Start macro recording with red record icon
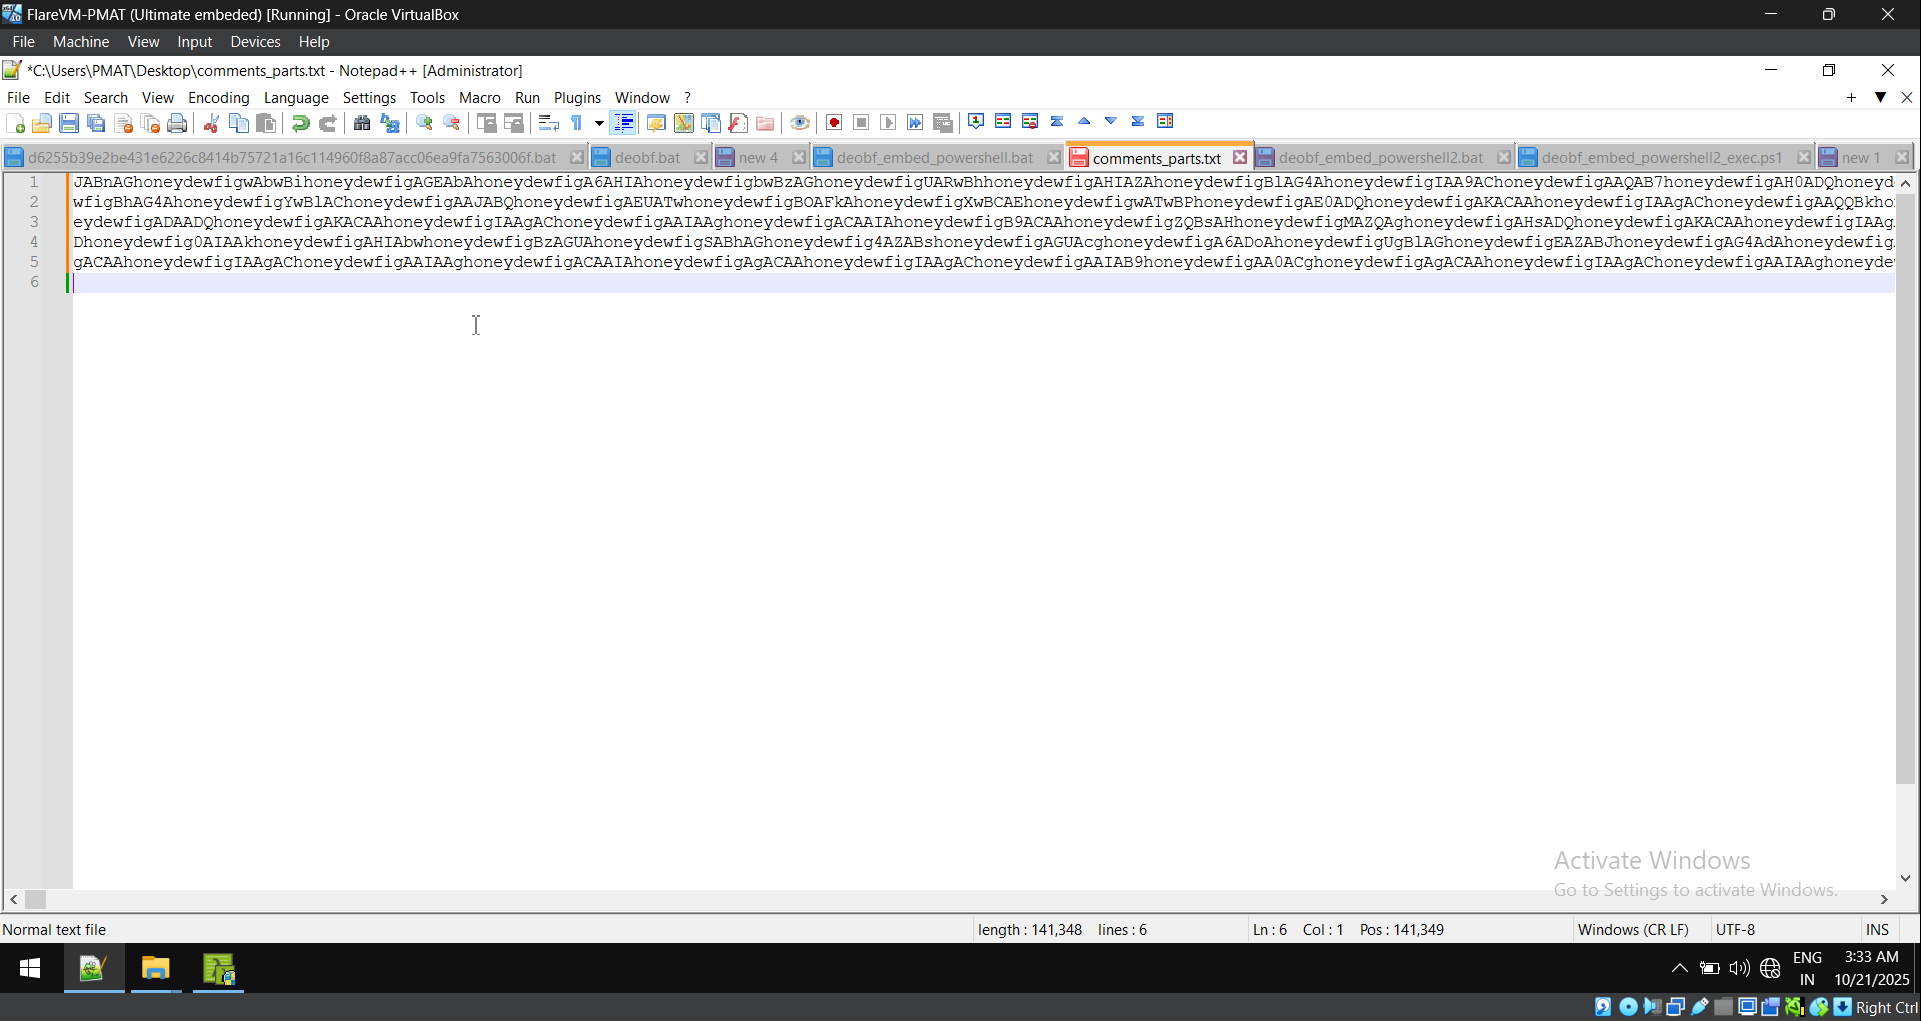This screenshot has height=1021, width=1921. point(834,123)
